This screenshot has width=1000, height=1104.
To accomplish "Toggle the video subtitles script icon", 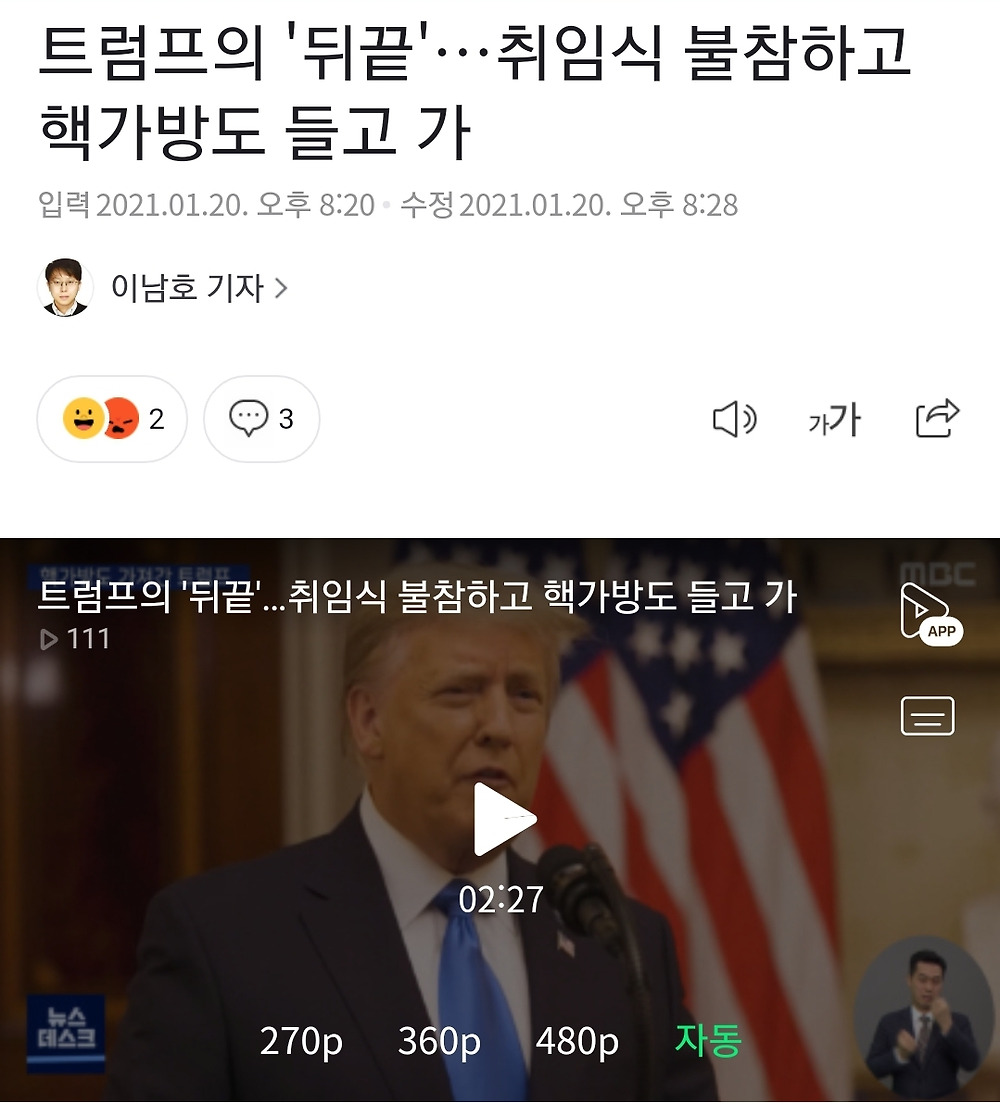I will click(927, 716).
